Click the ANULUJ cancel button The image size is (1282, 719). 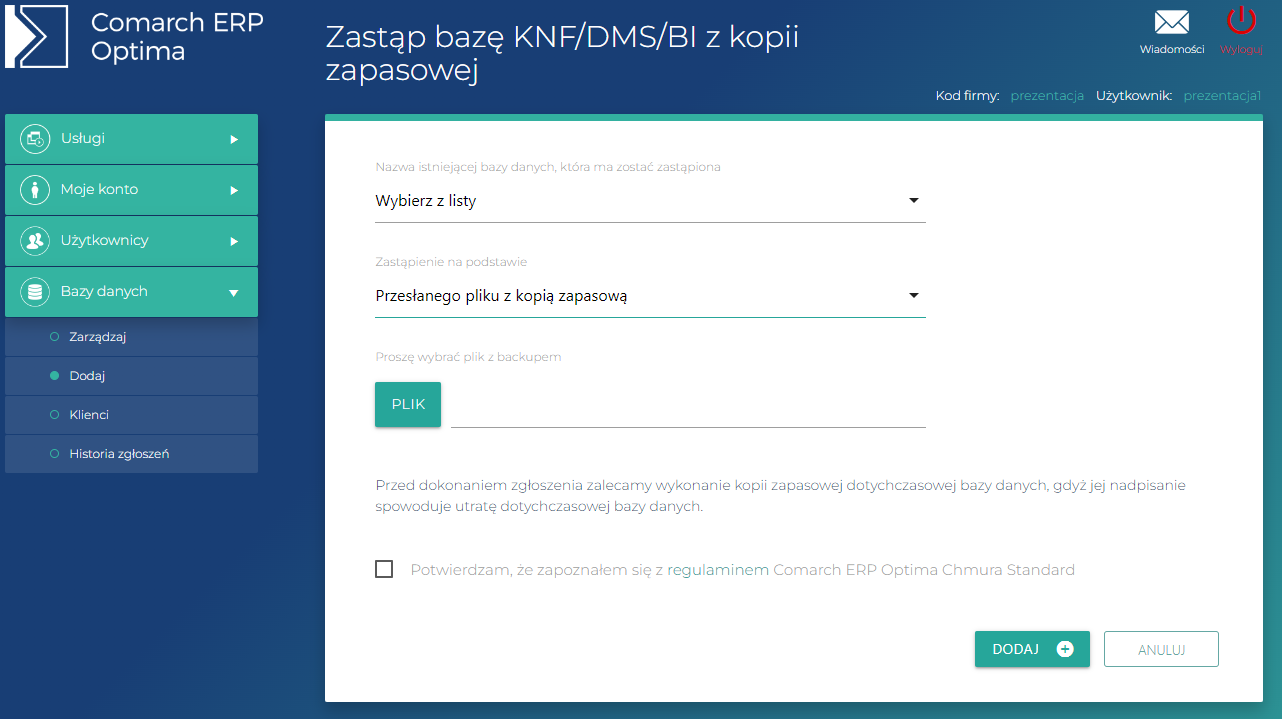[x=1161, y=649]
